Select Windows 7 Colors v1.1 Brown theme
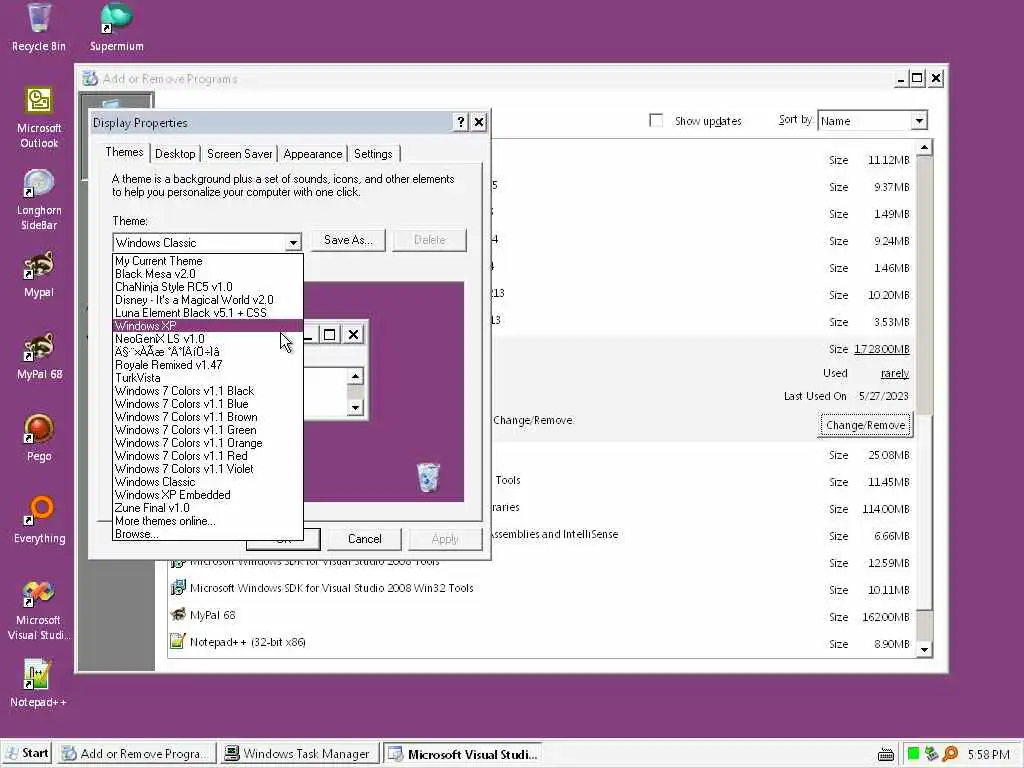The height and width of the screenshot is (768, 1024). click(208, 417)
